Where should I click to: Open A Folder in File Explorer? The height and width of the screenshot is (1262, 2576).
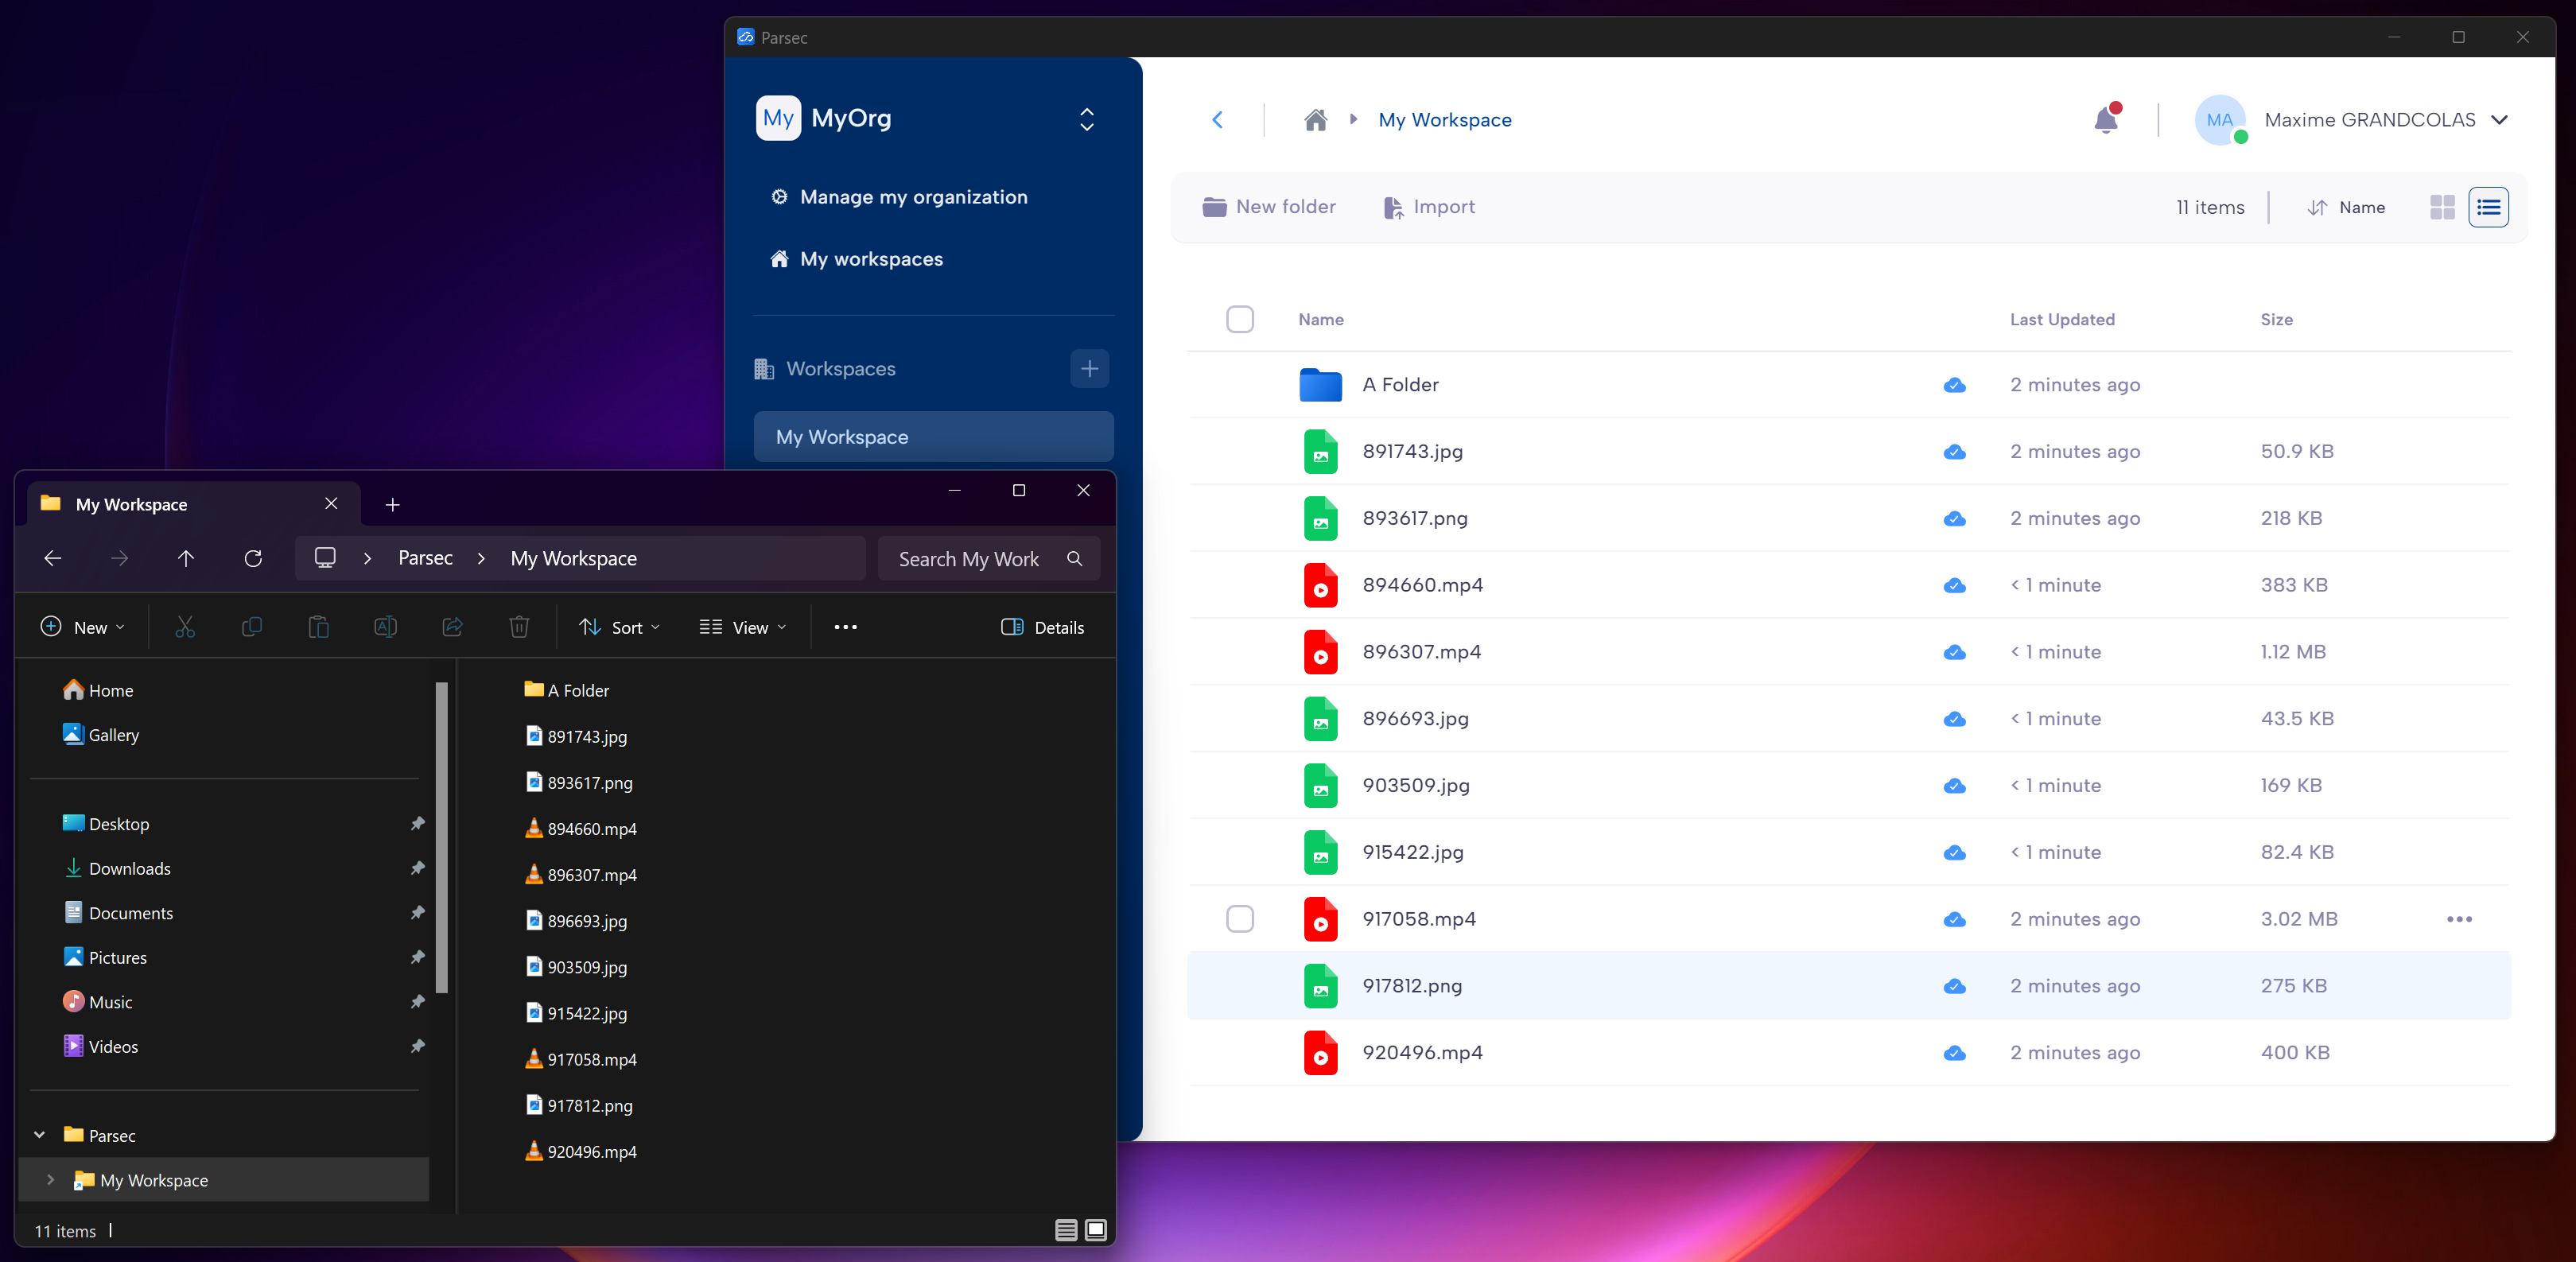566,691
